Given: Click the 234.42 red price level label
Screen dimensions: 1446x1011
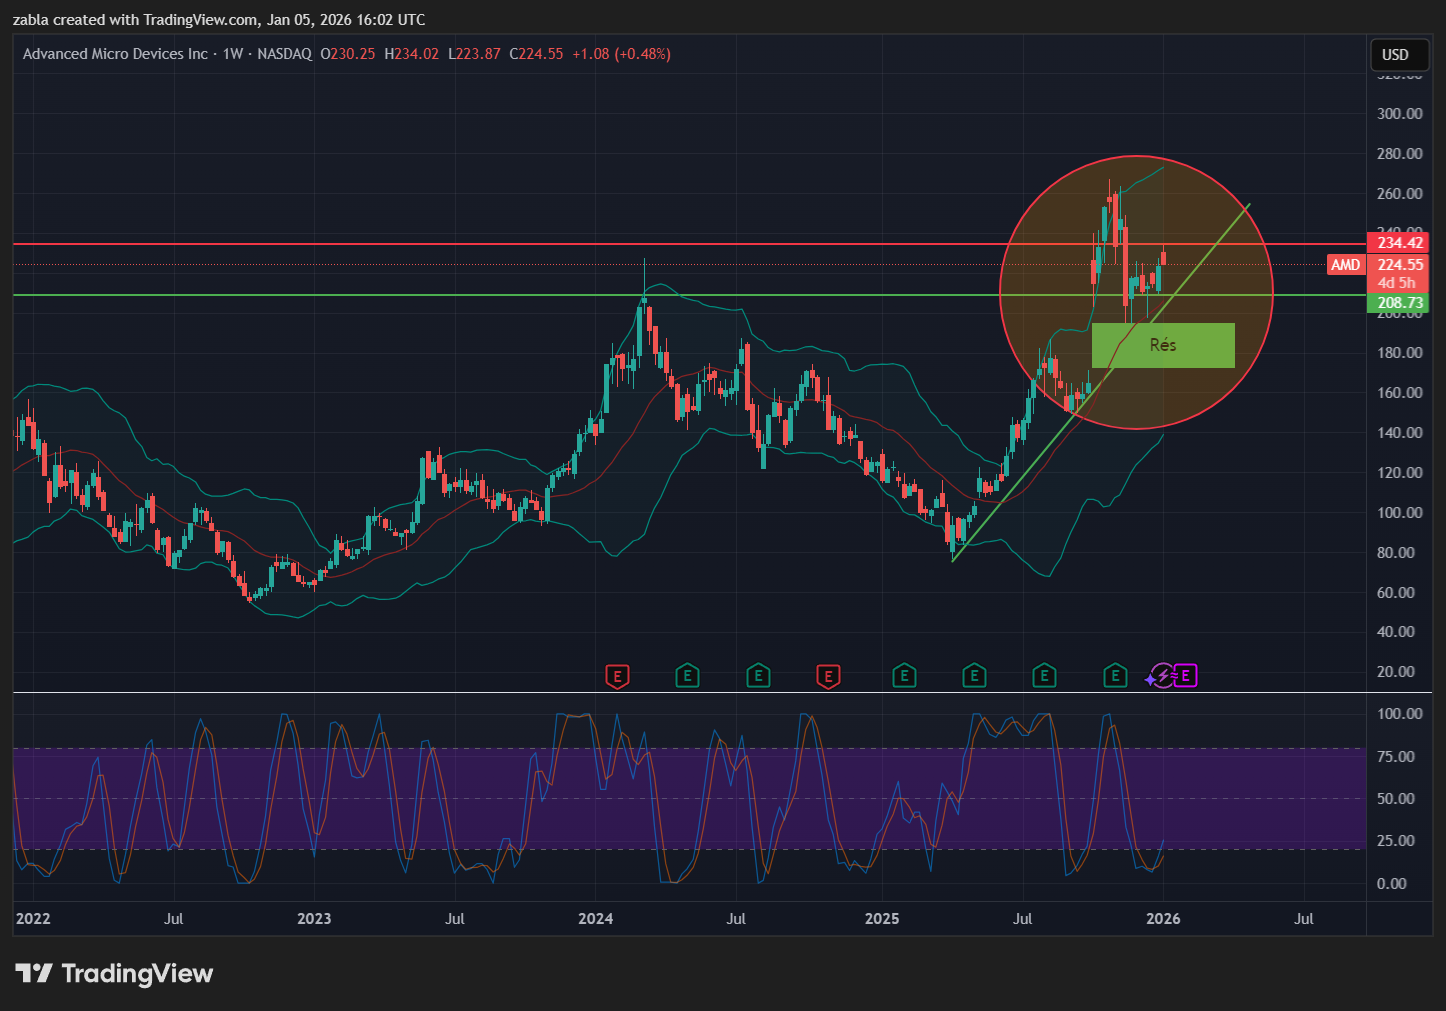Looking at the screenshot, I should [x=1399, y=243].
